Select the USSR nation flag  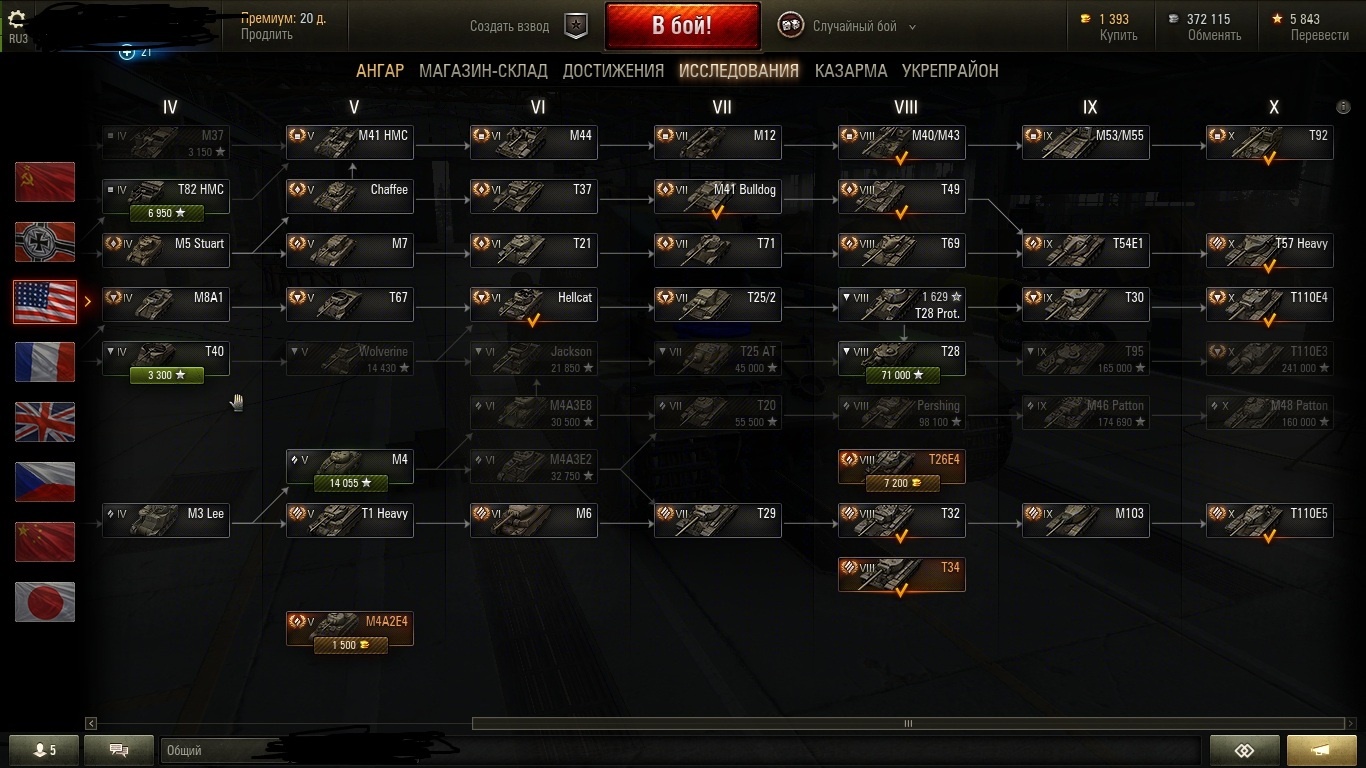(x=45, y=183)
